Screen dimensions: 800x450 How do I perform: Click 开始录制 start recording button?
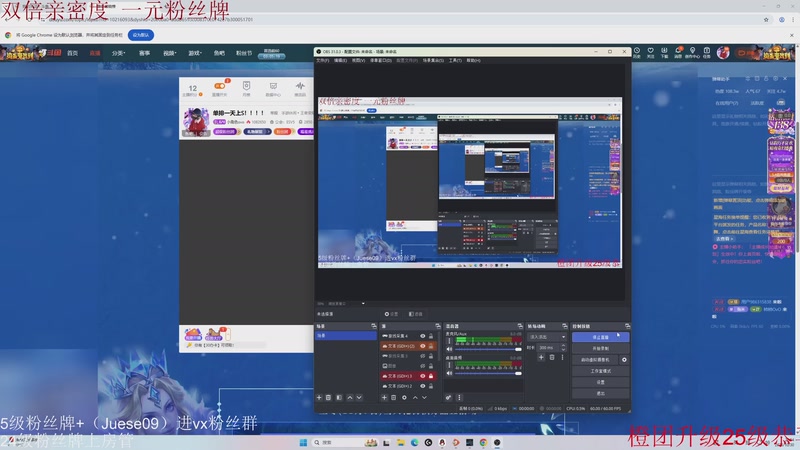pos(601,348)
